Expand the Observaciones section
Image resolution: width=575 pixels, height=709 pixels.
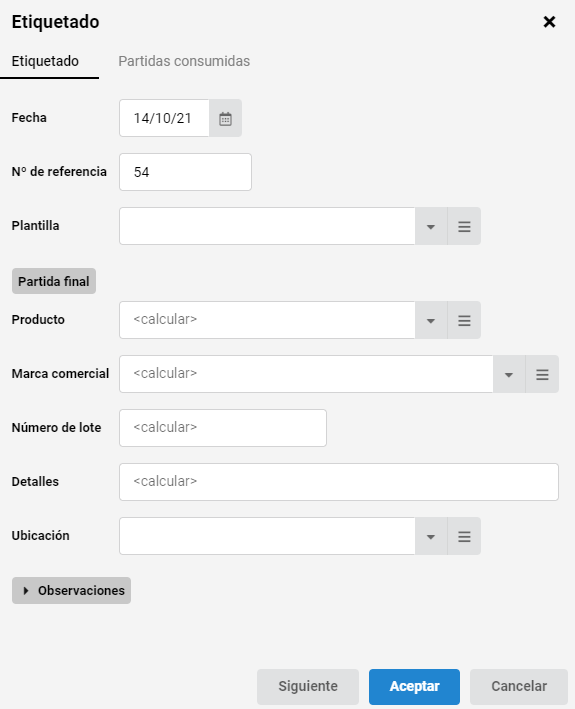click(x=71, y=591)
